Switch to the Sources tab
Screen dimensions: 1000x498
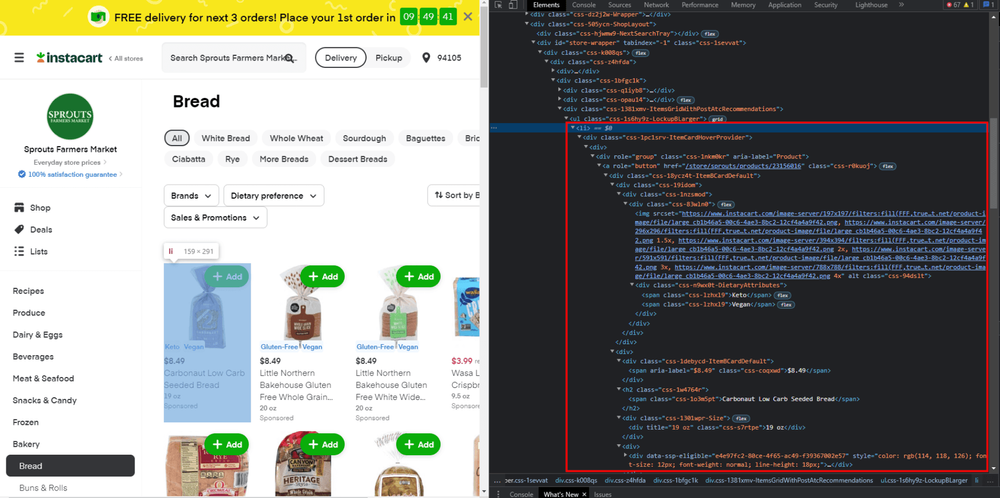click(x=619, y=4)
